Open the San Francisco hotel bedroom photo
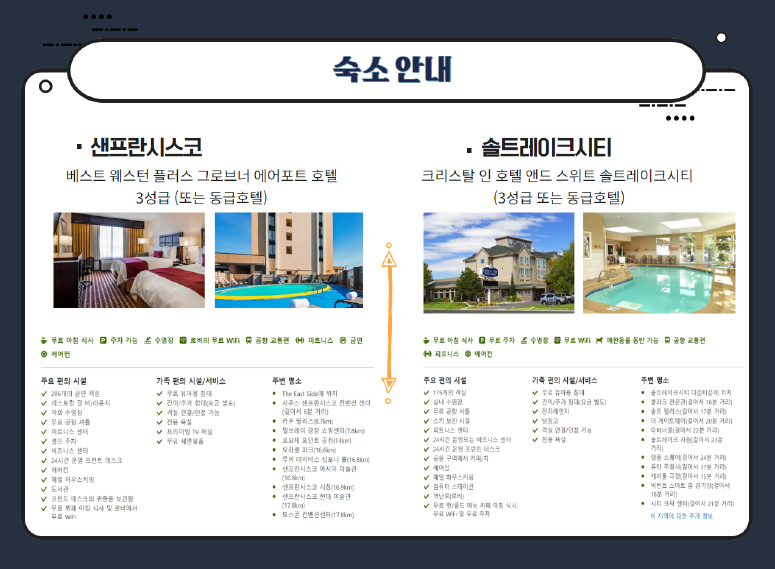 pyautogui.click(x=129, y=260)
